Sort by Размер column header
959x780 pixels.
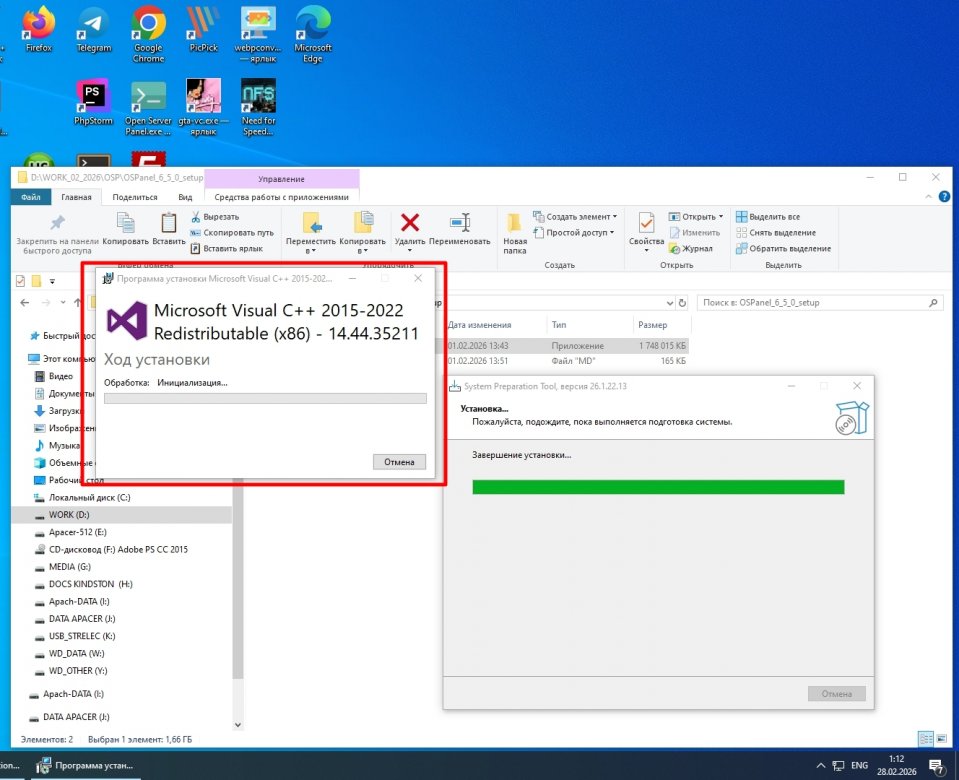point(661,325)
